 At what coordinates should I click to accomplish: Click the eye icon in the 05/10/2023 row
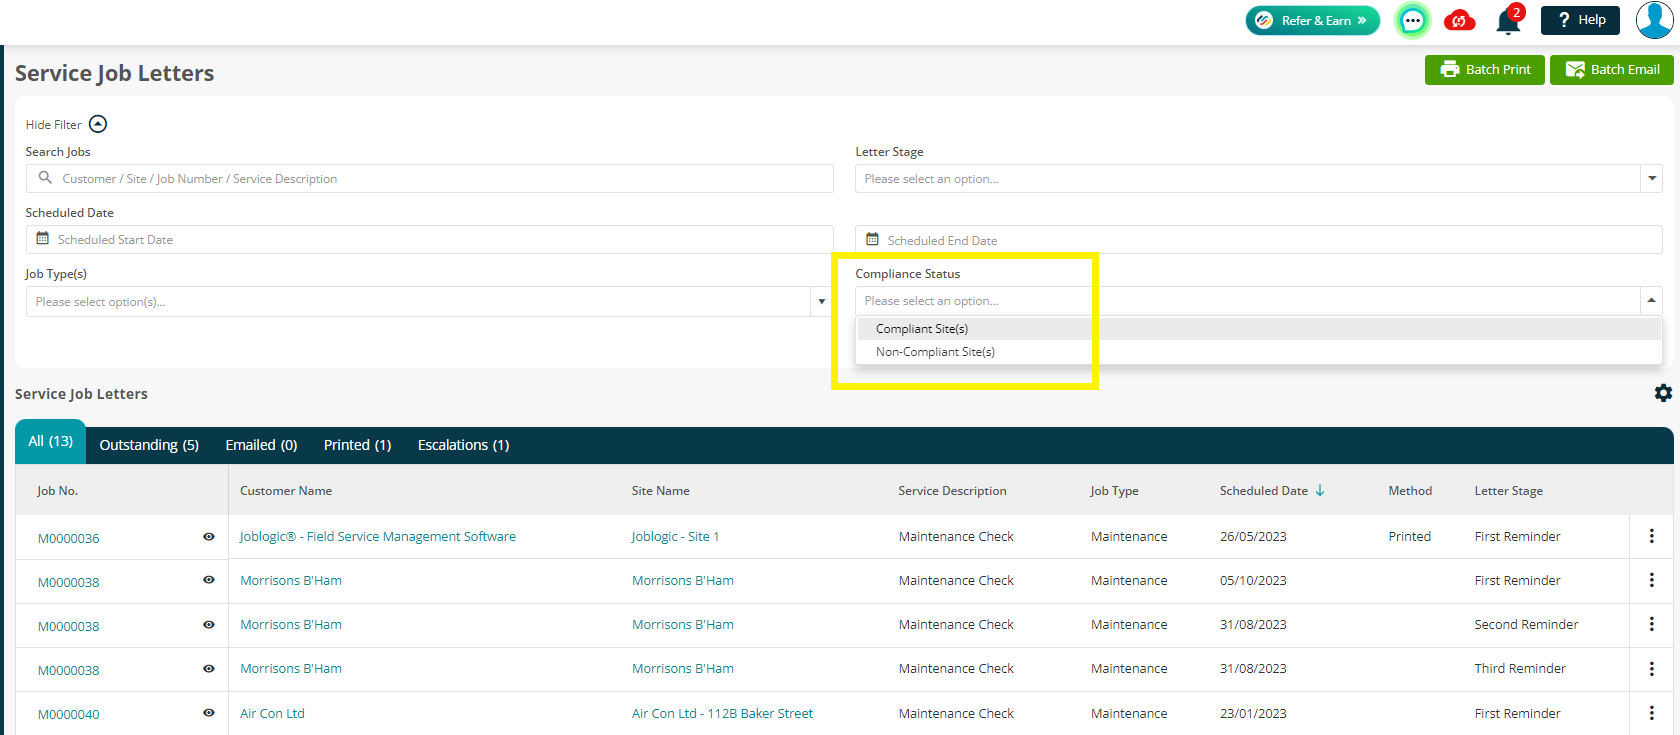click(x=209, y=580)
